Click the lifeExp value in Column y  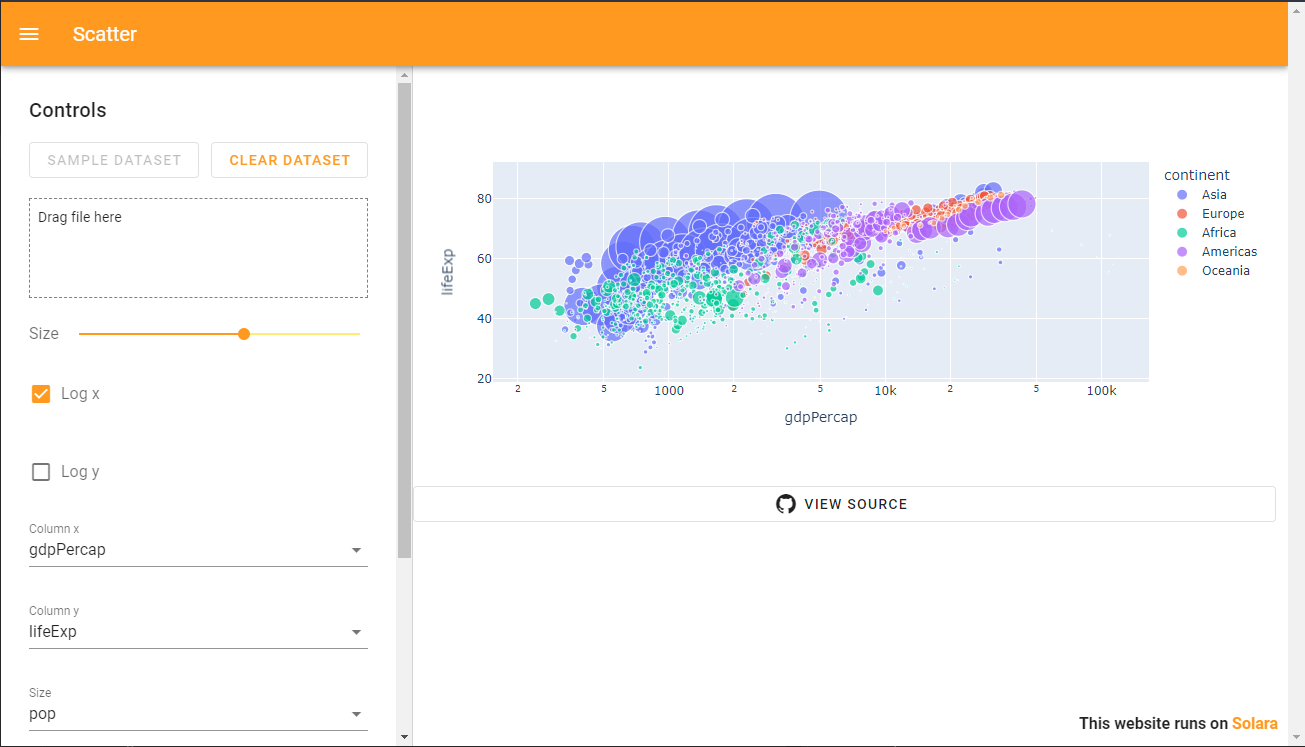point(53,631)
